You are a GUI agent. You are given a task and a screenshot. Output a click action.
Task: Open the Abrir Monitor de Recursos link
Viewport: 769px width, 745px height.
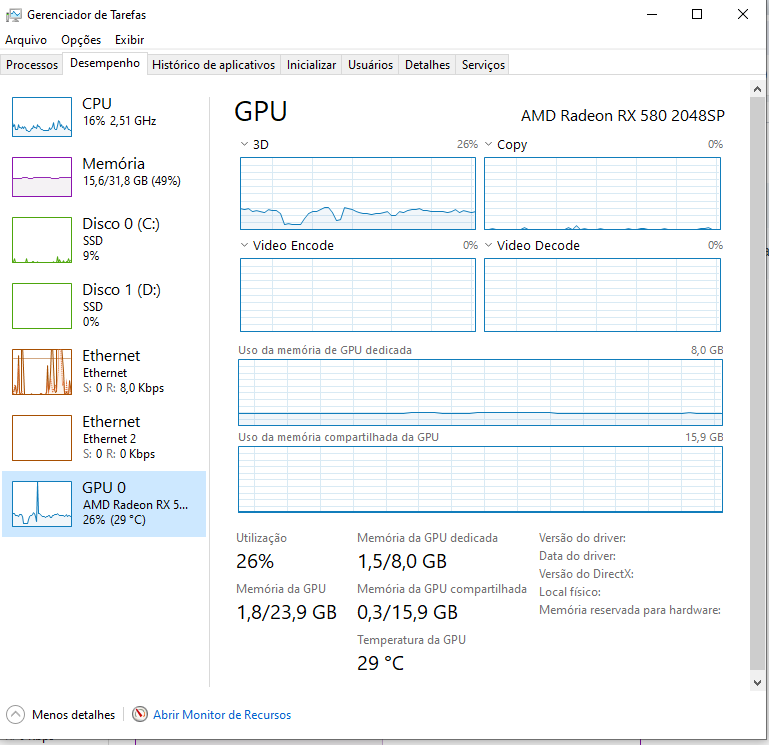(222, 715)
